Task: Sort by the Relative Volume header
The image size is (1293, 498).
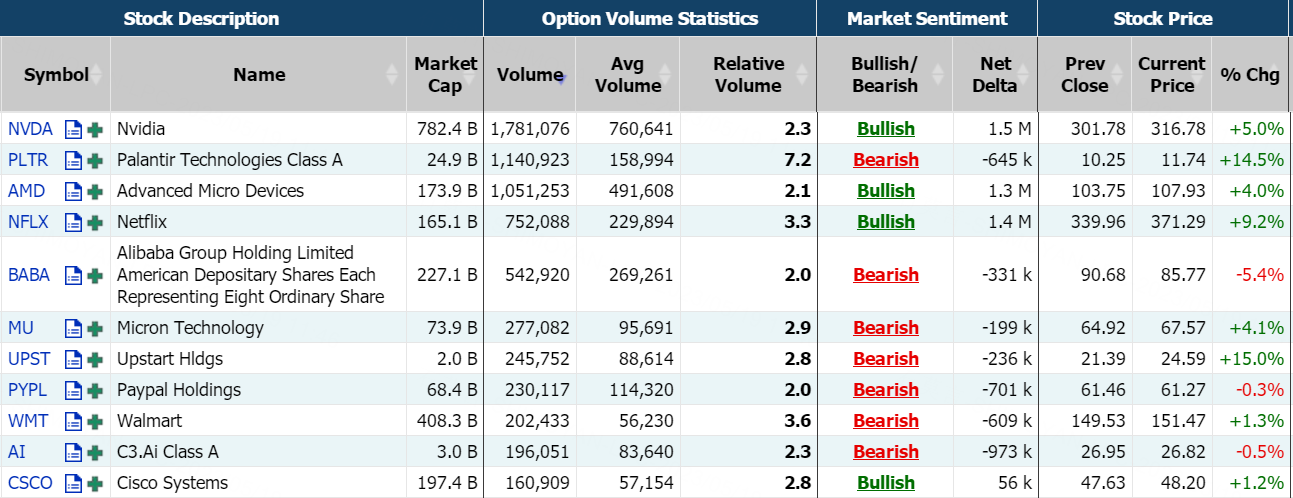Action: click(747, 74)
